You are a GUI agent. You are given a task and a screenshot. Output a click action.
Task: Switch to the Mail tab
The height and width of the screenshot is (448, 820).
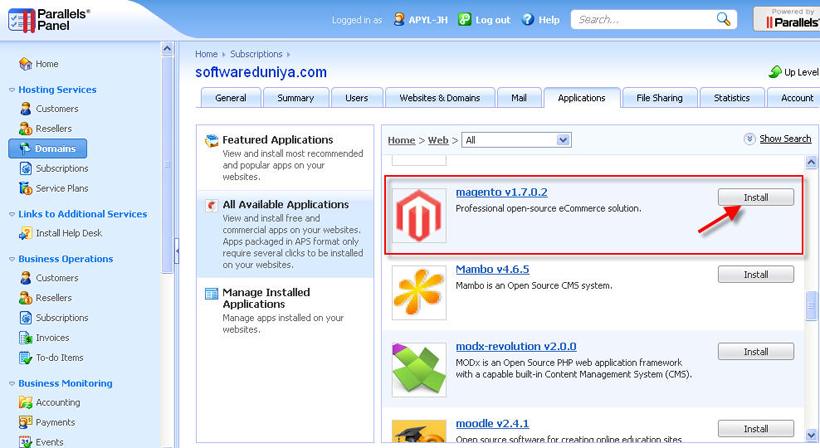519,98
